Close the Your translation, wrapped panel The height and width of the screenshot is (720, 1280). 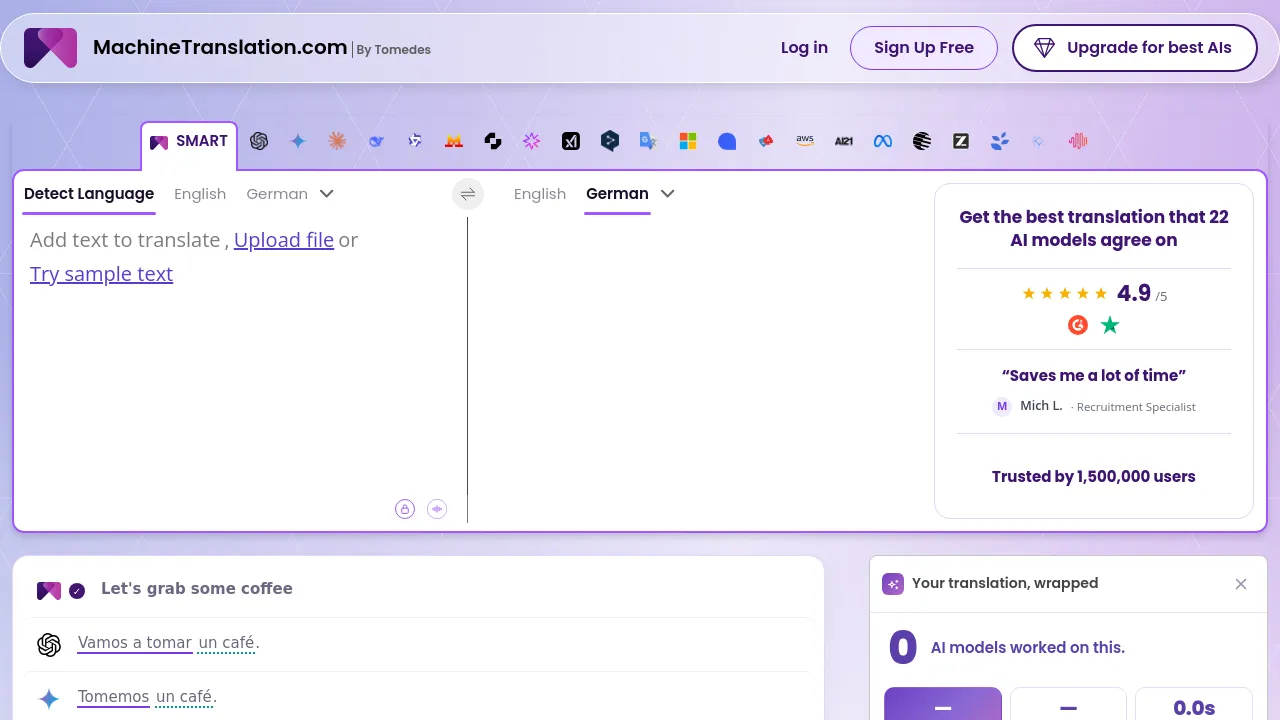pos(1241,584)
